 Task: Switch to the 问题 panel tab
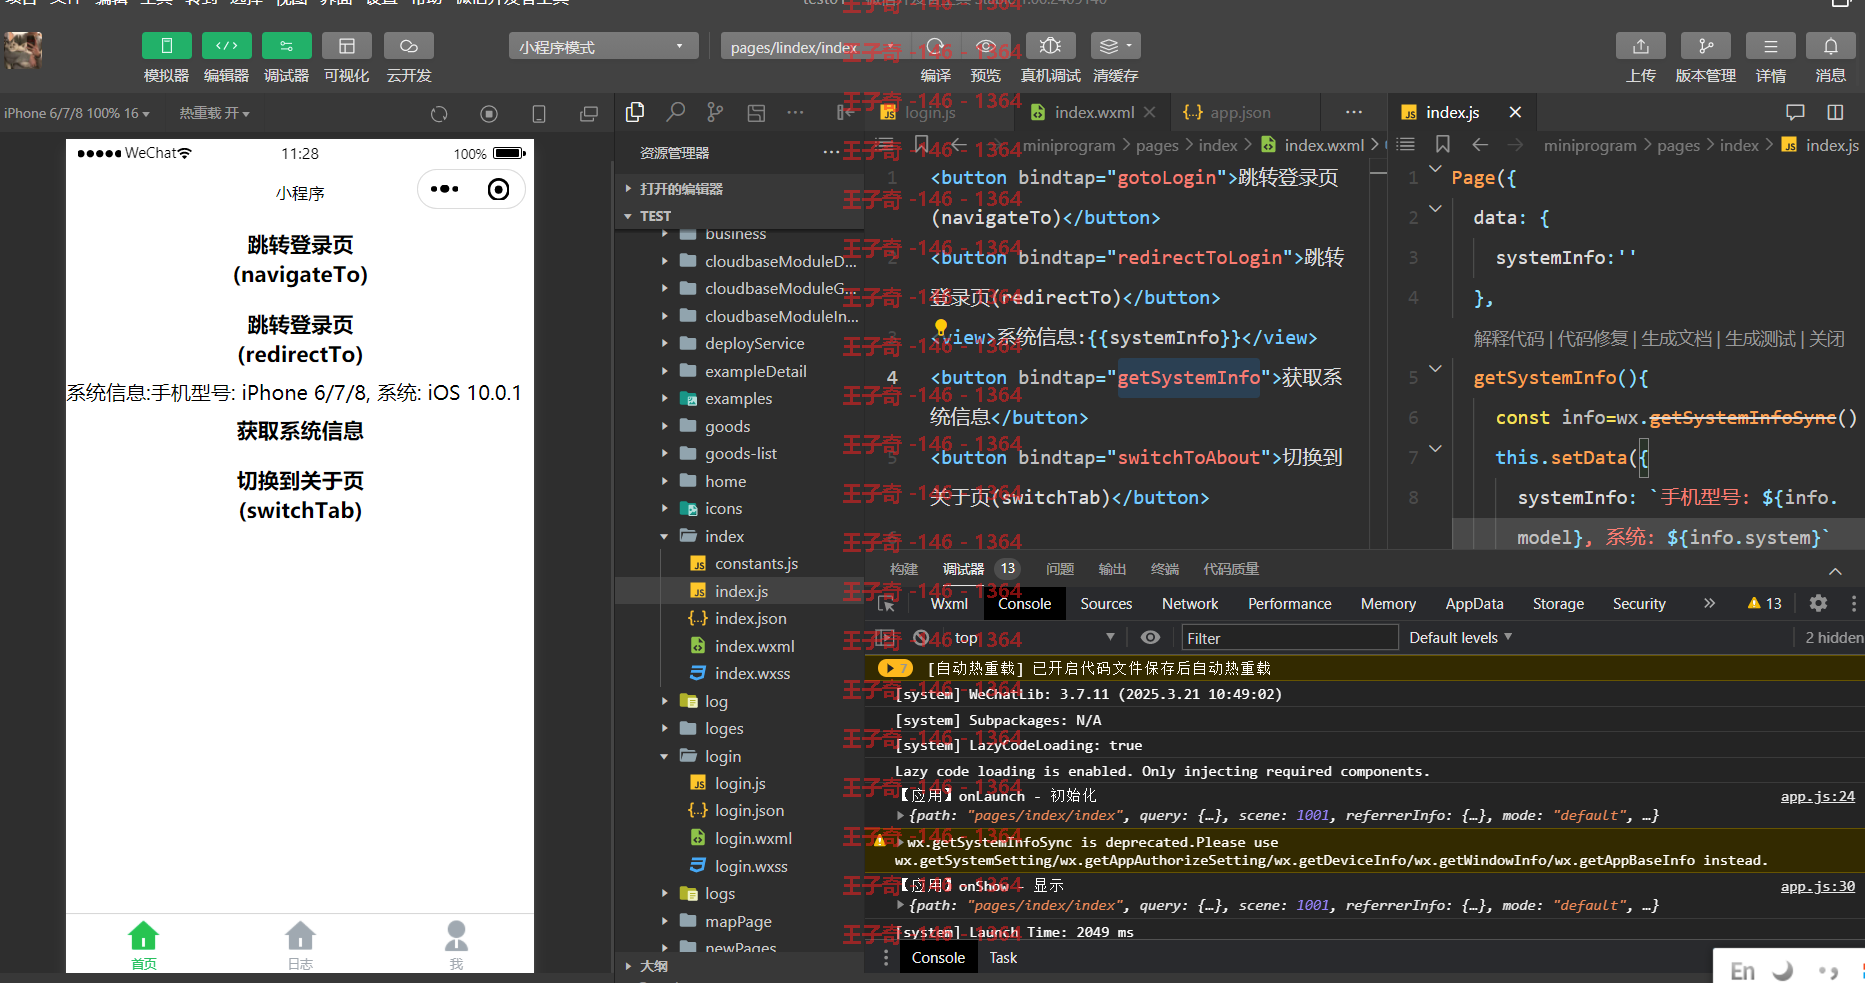pos(1059,569)
